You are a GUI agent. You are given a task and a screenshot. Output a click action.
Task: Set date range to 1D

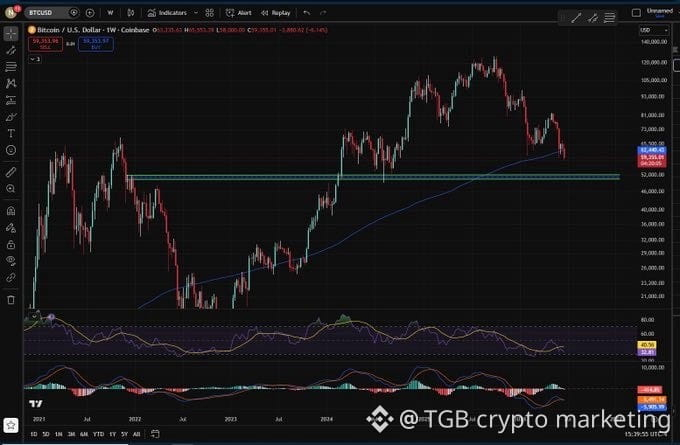pyautogui.click(x=34, y=434)
